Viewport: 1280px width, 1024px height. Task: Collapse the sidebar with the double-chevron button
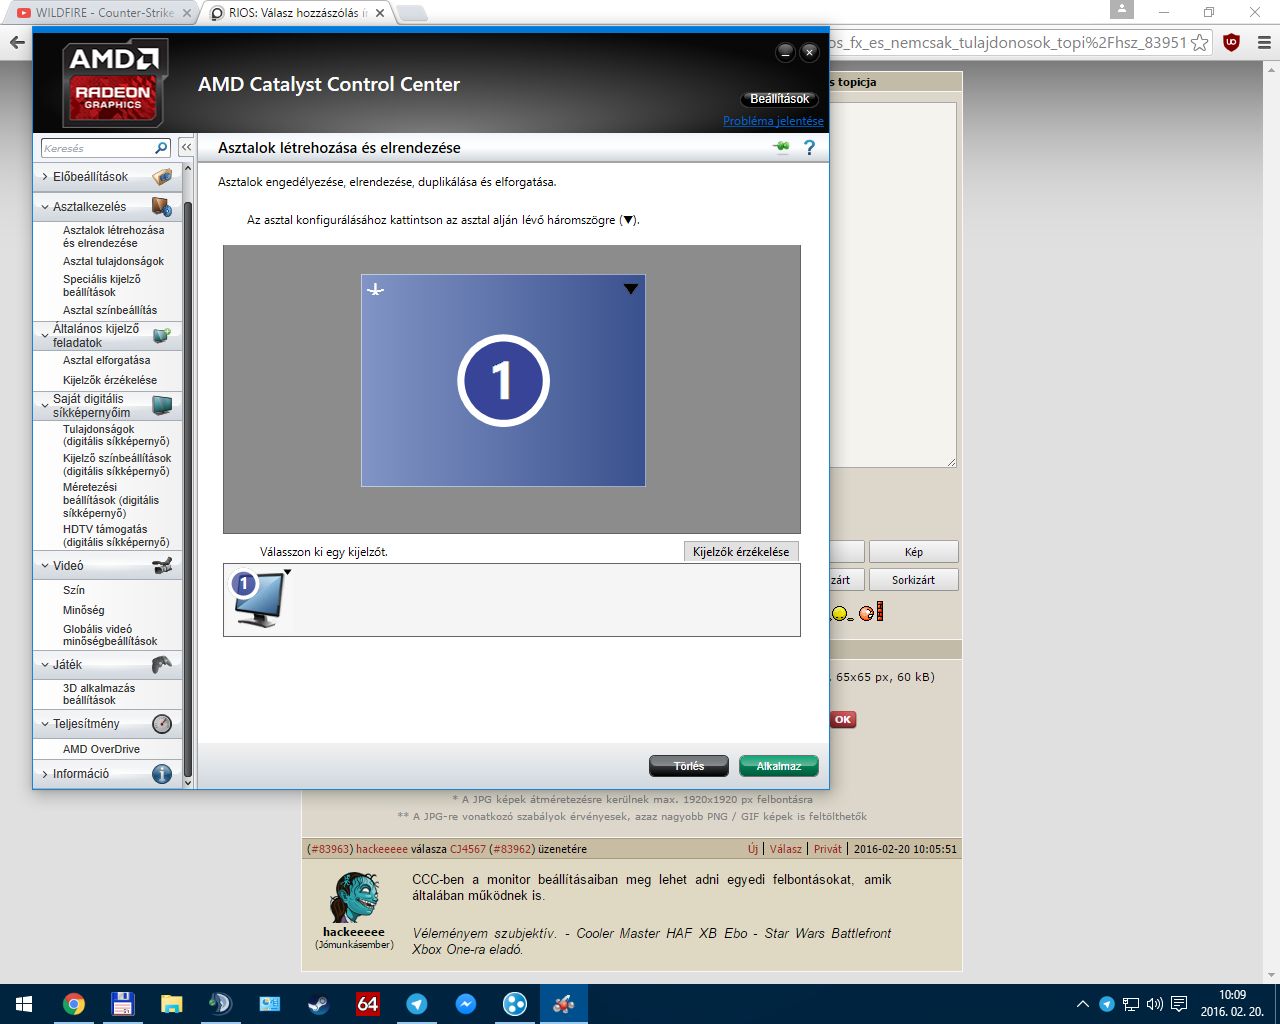pyautogui.click(x=186, y=147)
